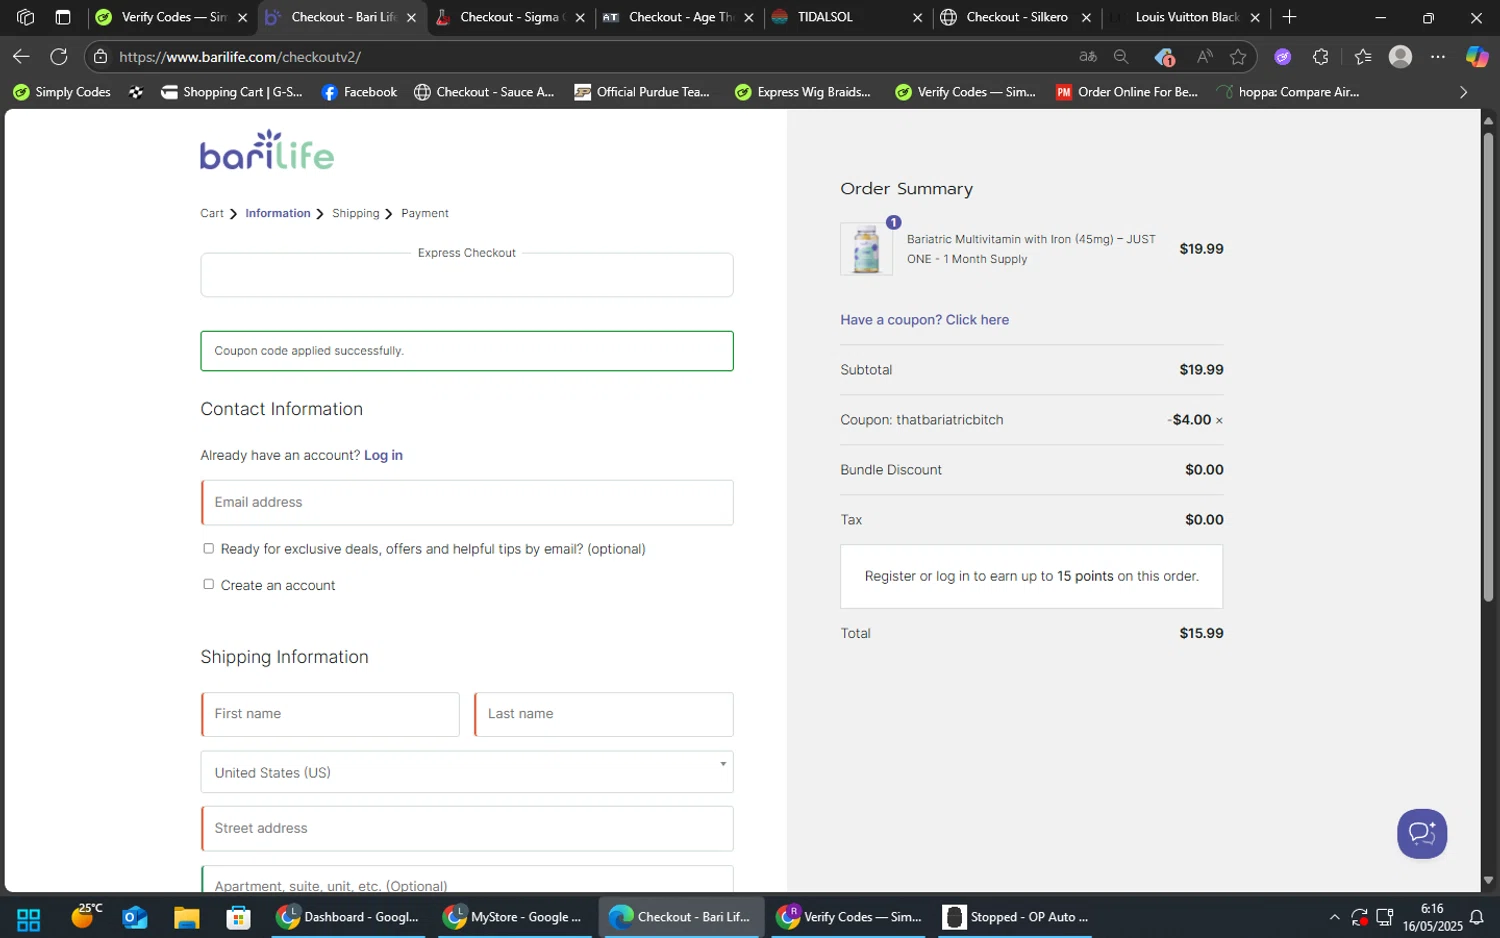
Task: Check the exclusive deals email opt-in box
Action: [208, 548]
